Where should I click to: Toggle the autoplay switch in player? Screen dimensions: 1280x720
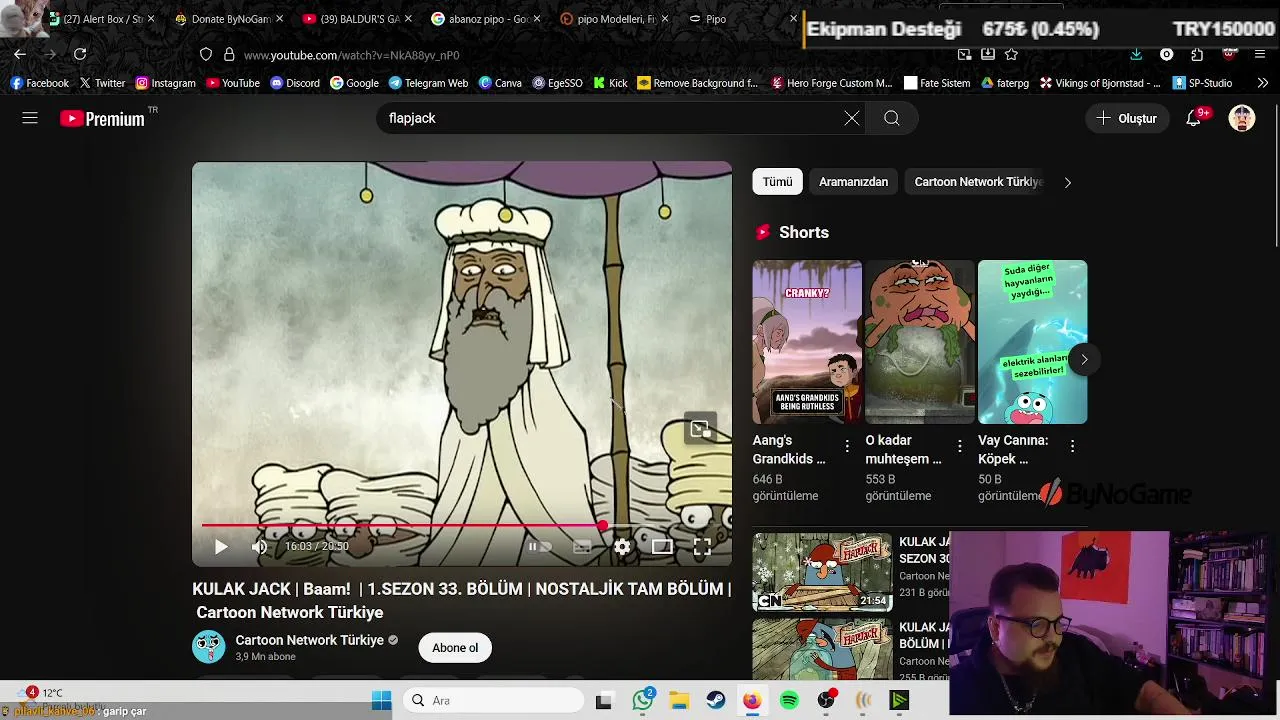540,546
